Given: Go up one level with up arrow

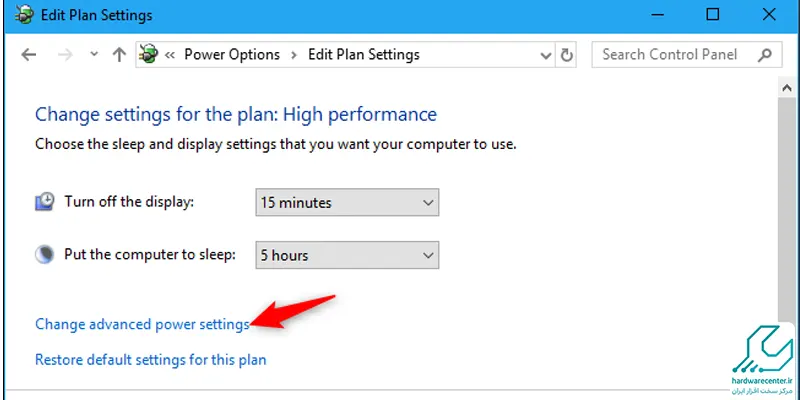Looking at the screenshot, I should coord(119,55).
